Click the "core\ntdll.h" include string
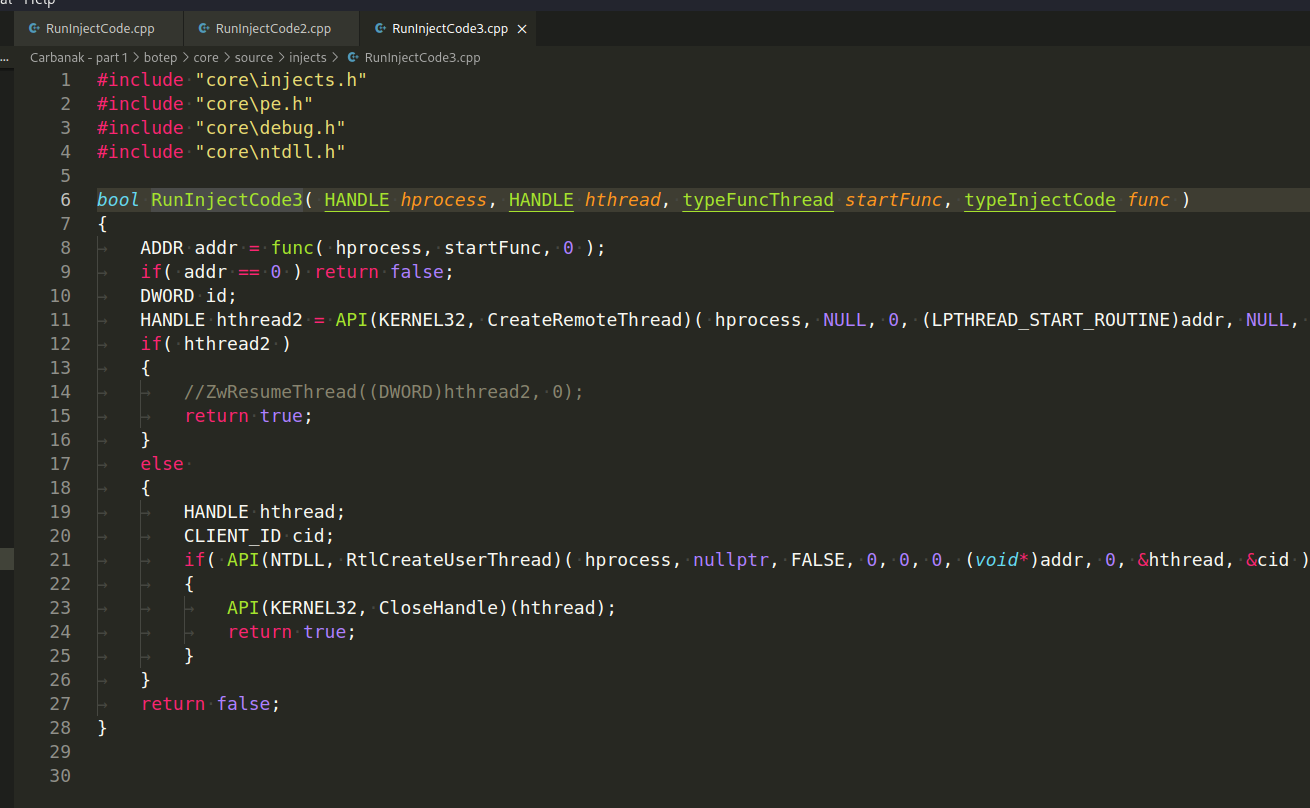This screenshot has width=1310, height=808. point(270,152)
